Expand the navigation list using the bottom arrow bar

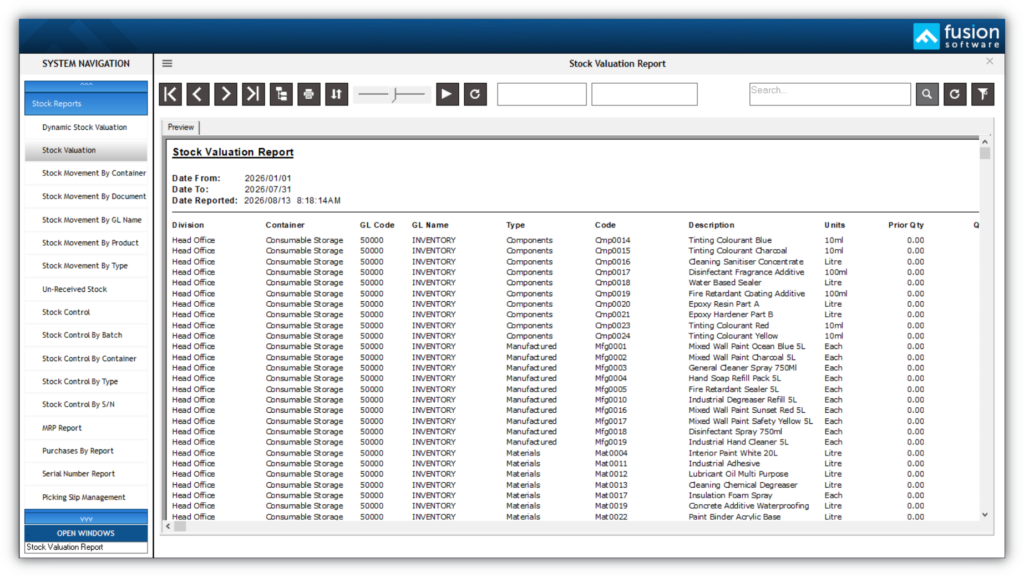click(x=86, y=518)
